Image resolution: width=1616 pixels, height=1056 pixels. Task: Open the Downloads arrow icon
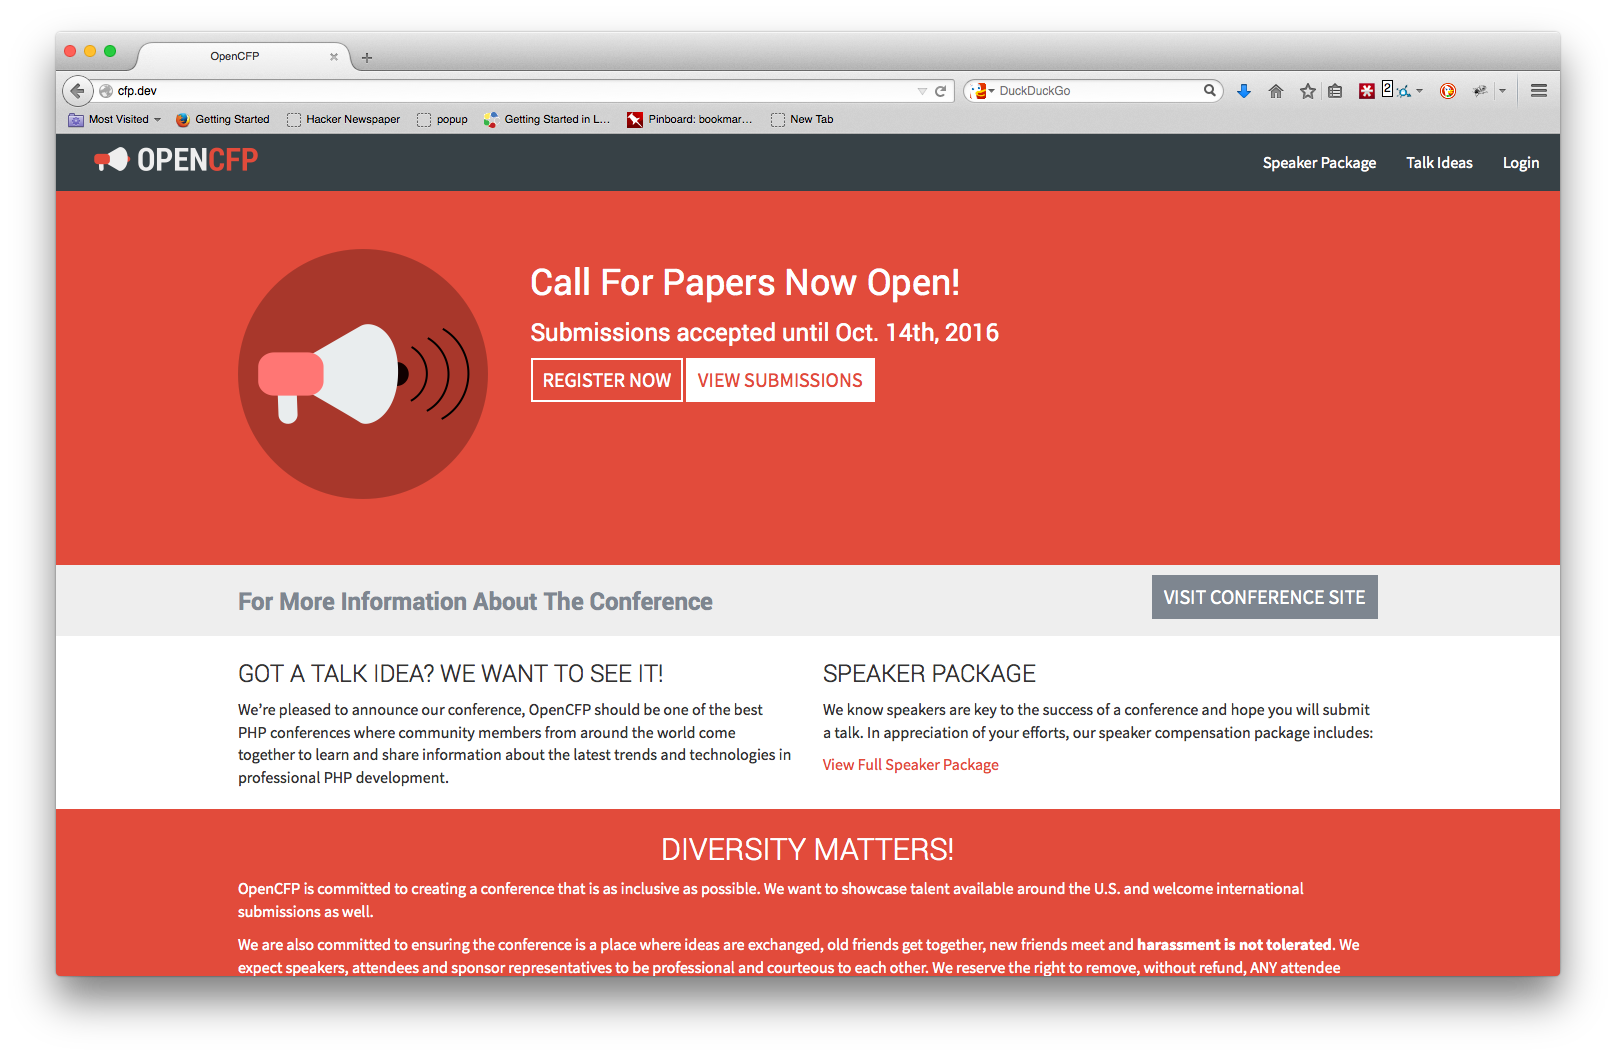pyautogui.click(x=1244, y=91)
